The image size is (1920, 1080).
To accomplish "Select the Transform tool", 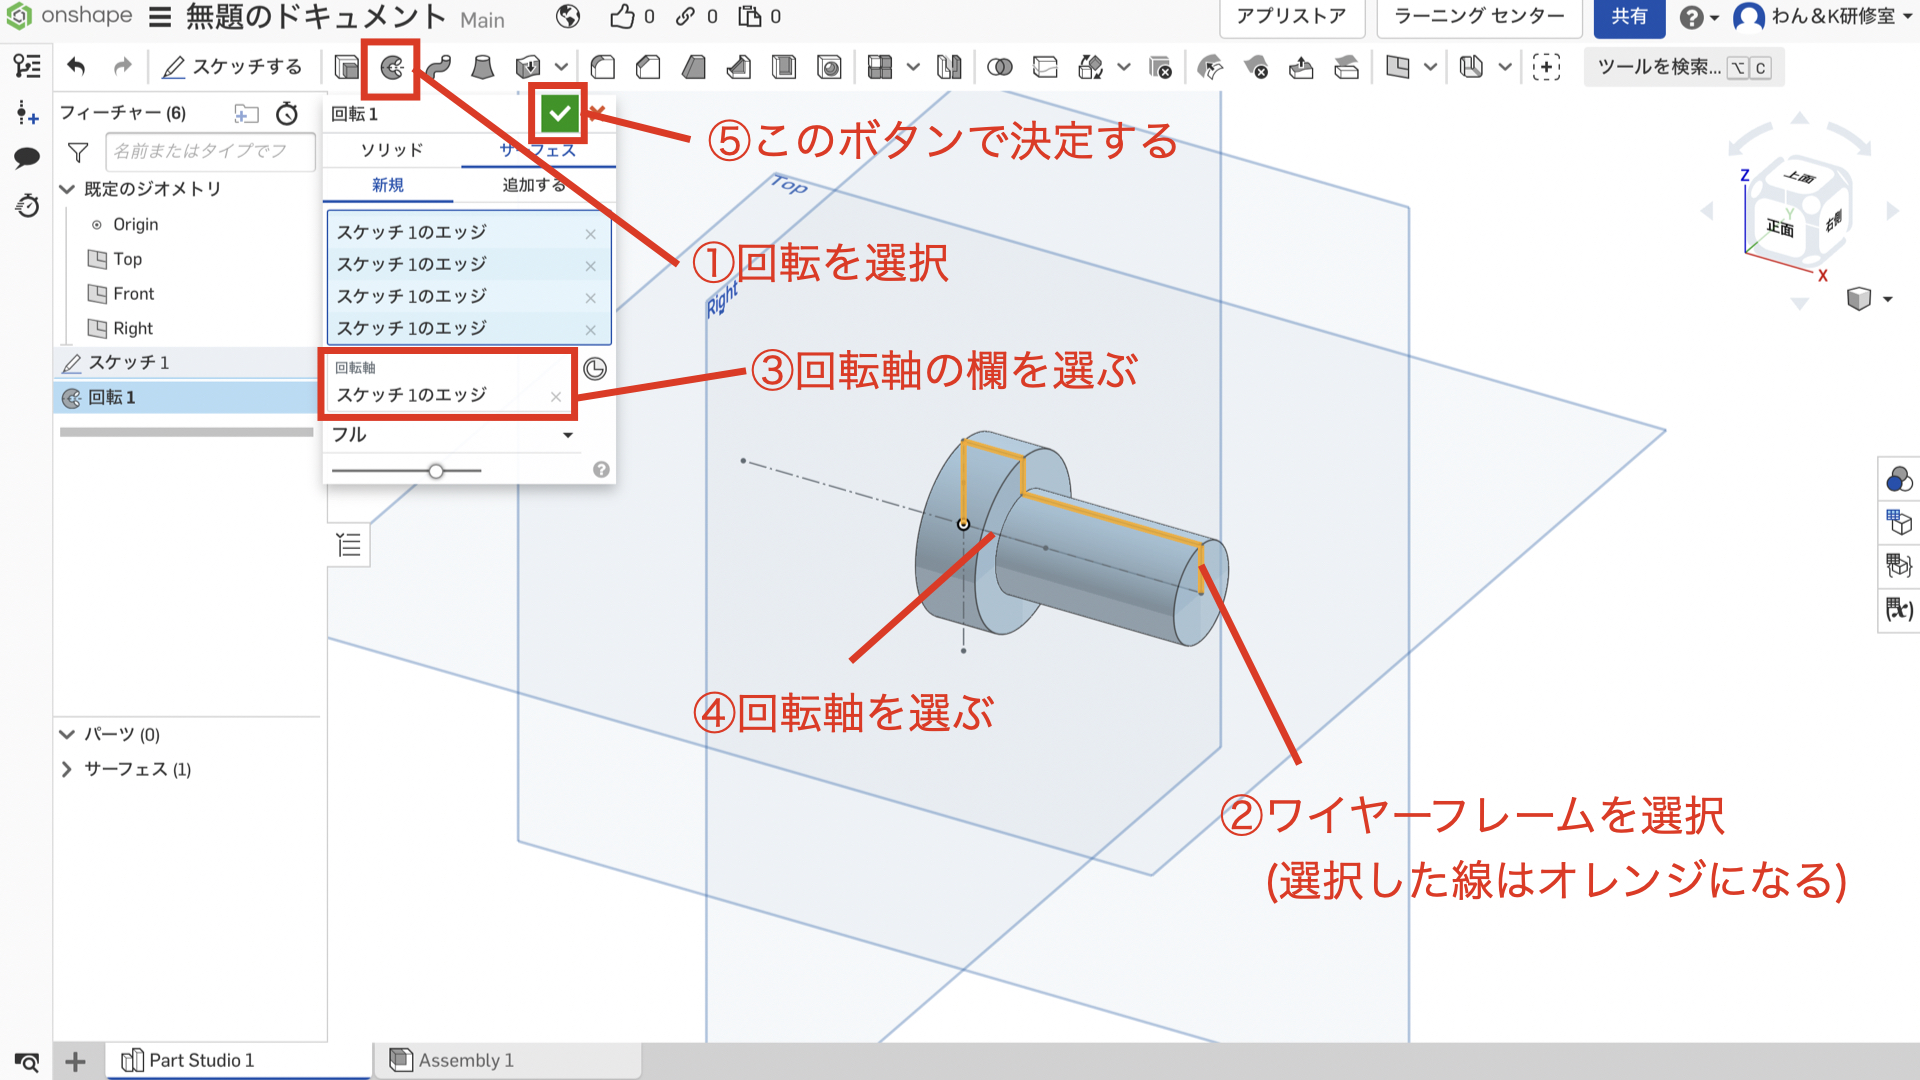I will (x=1091, y=67).
